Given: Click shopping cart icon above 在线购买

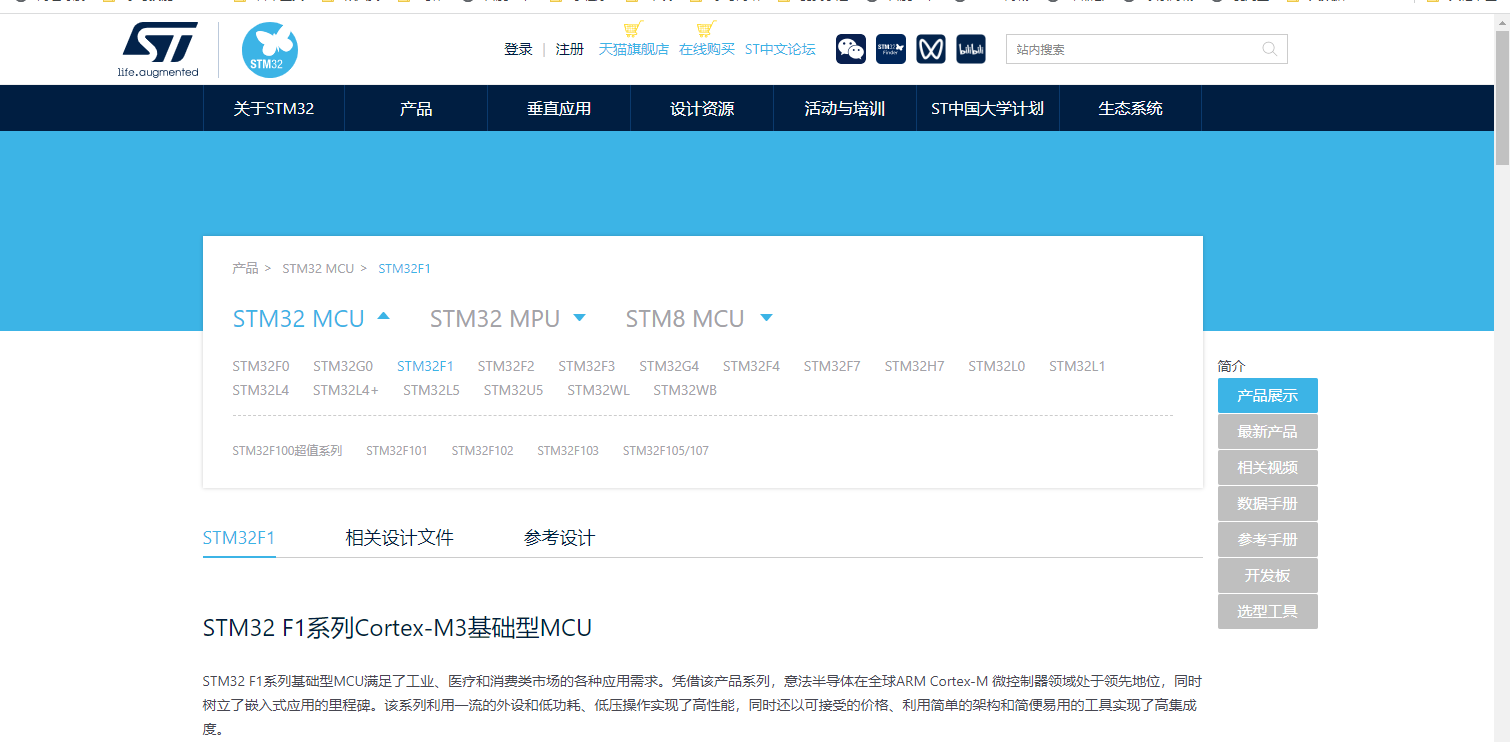Looking at the screenshot, I should point(706,28).
